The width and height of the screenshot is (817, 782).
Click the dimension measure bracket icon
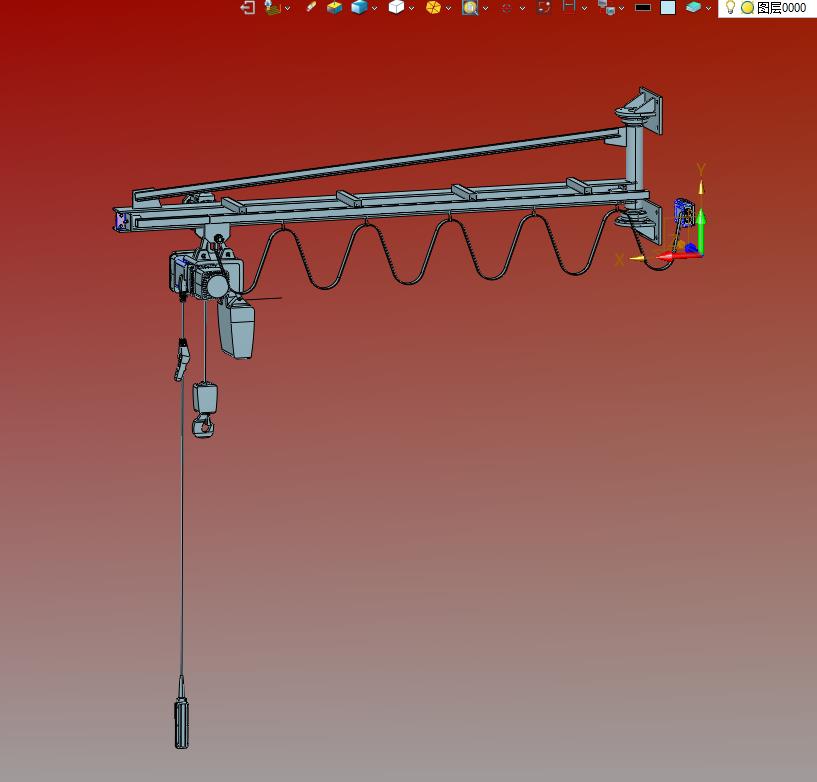tap(569, 6)
